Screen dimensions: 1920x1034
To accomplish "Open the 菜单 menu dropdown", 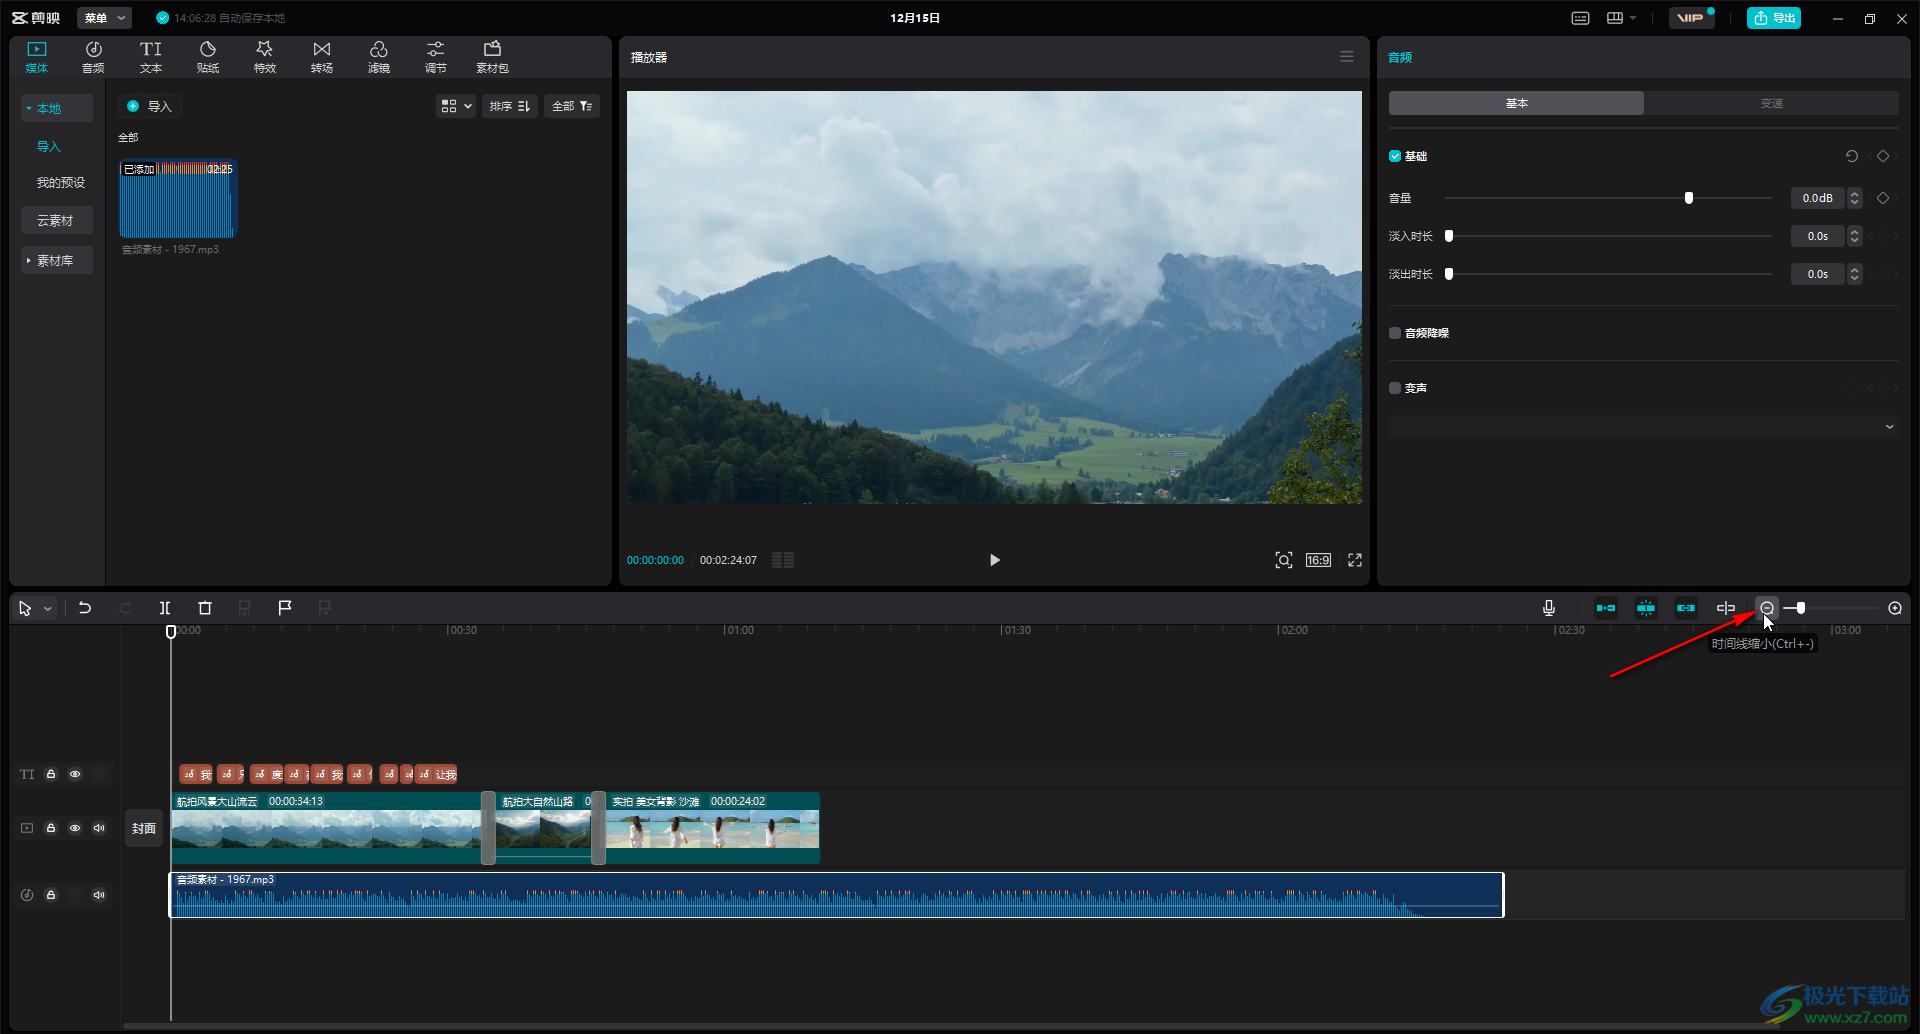I will click(104, 18).
